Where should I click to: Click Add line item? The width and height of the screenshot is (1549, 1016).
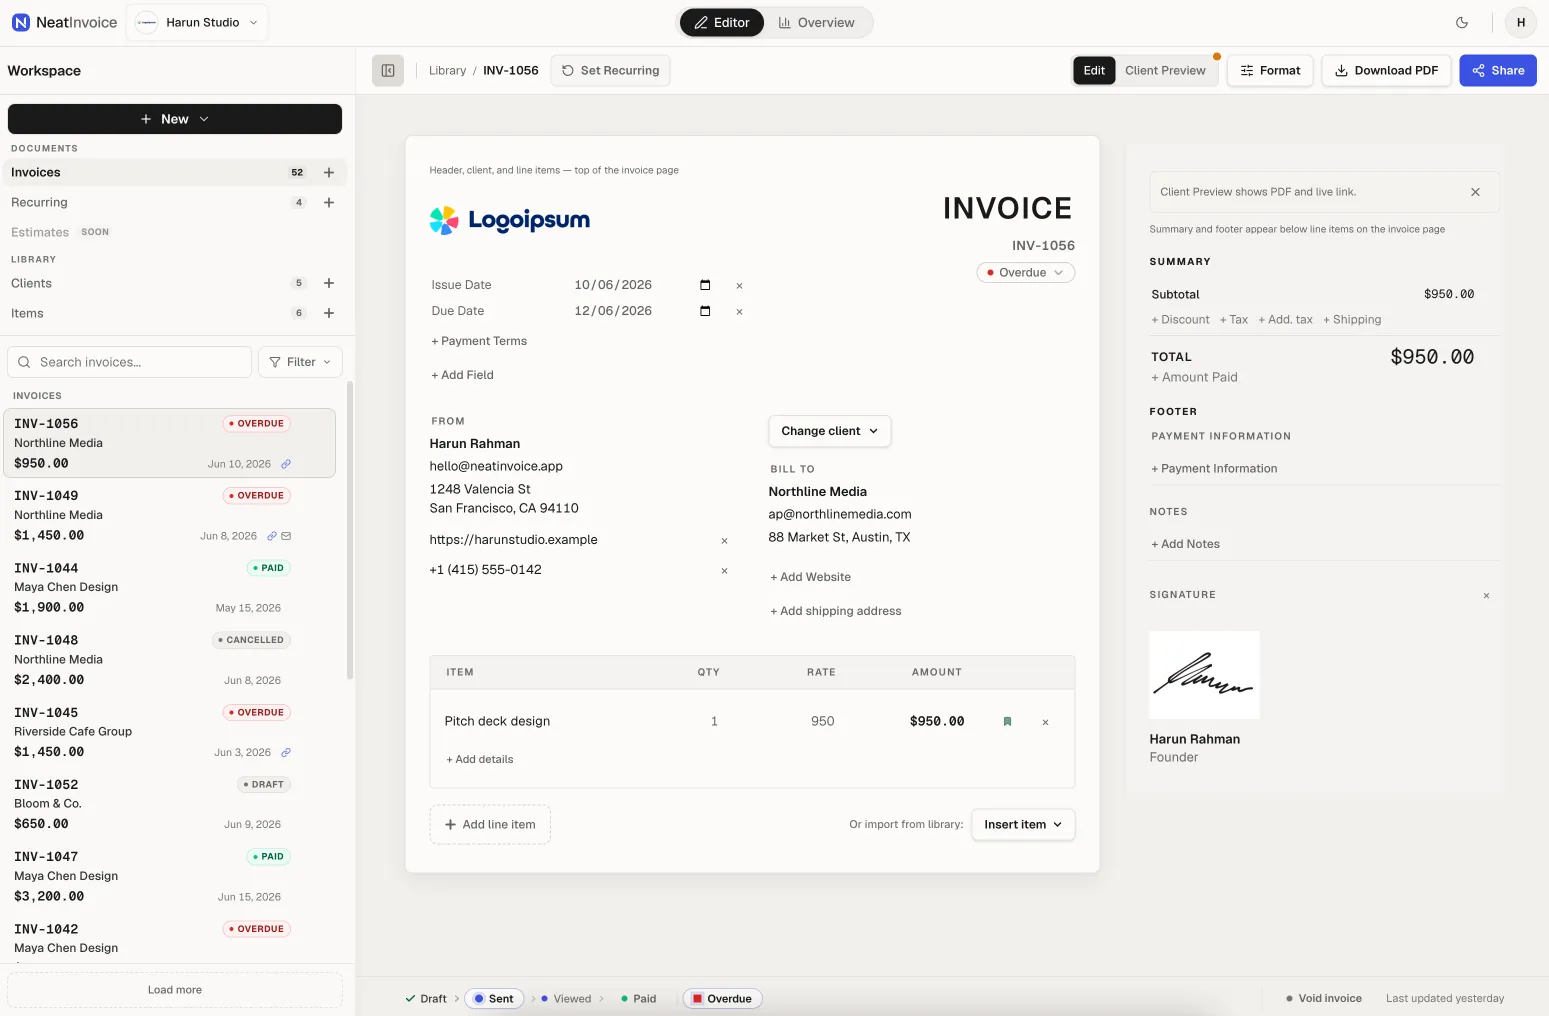click(490, 825)
